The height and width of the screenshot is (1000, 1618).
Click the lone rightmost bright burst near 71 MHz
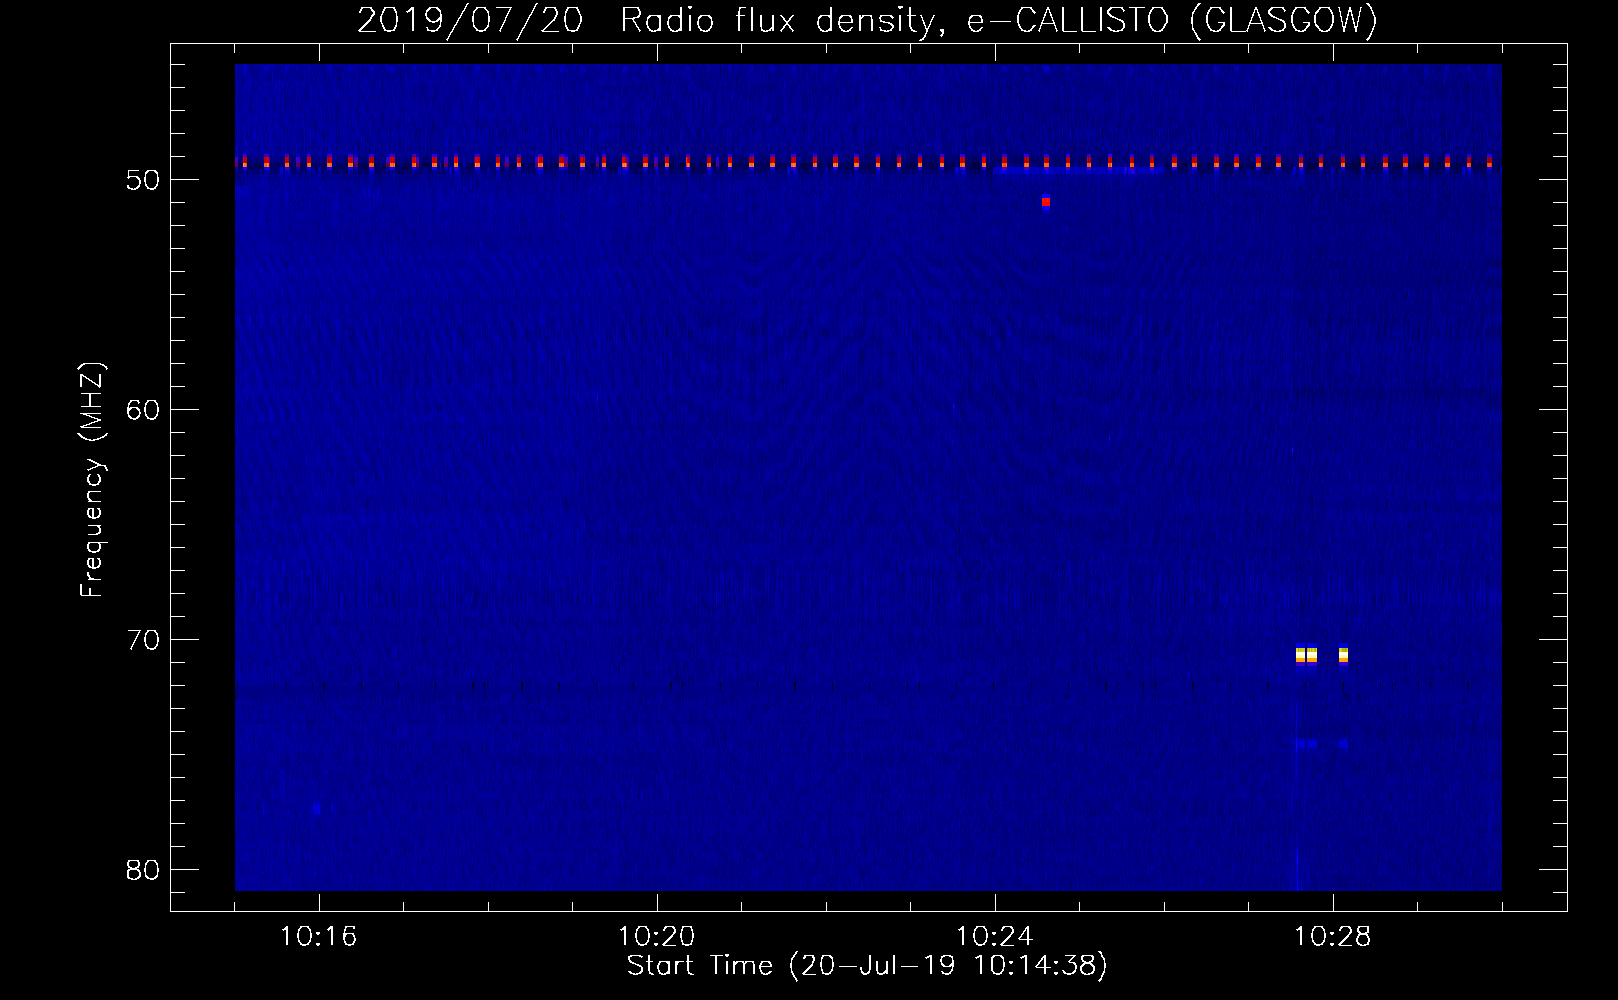pyautogui.click(x=1343, y=655)
